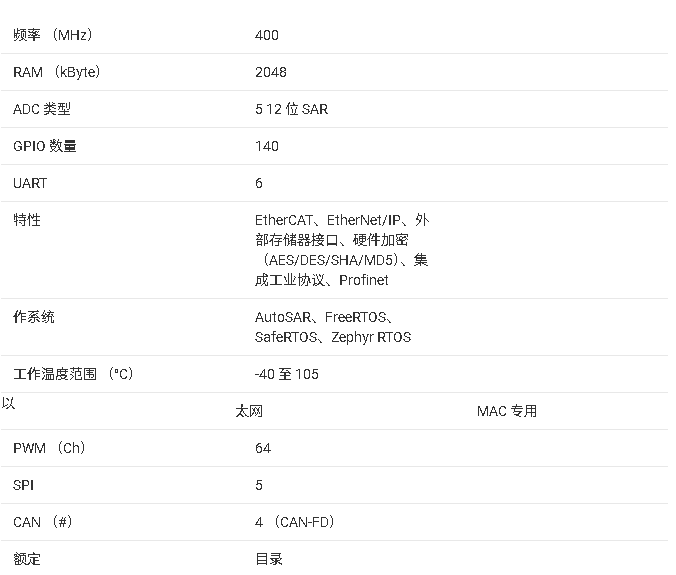Select the 140 GPIO value

[267, 146]
